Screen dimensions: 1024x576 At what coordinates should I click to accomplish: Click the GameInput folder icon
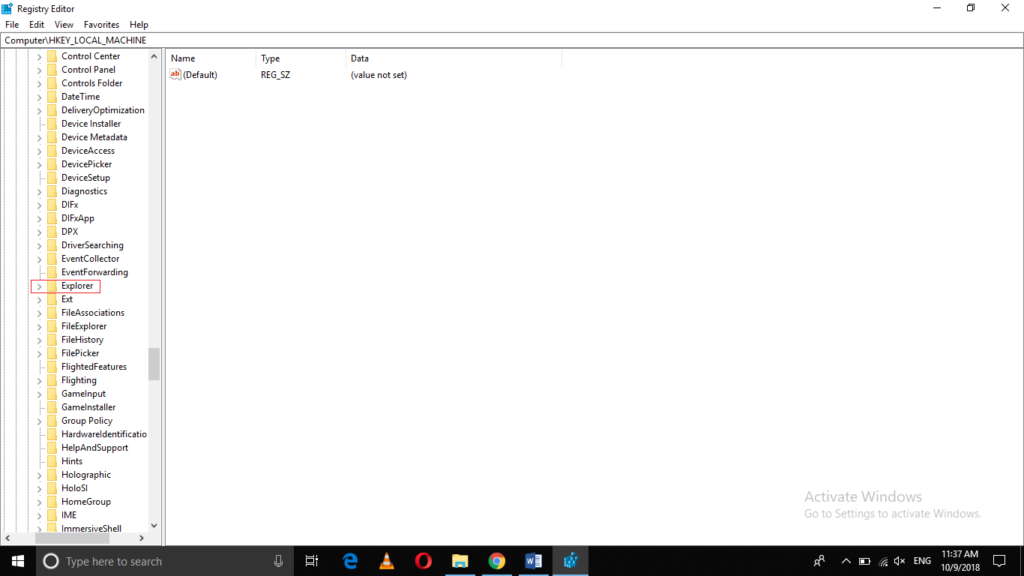(x=52, y=394)
